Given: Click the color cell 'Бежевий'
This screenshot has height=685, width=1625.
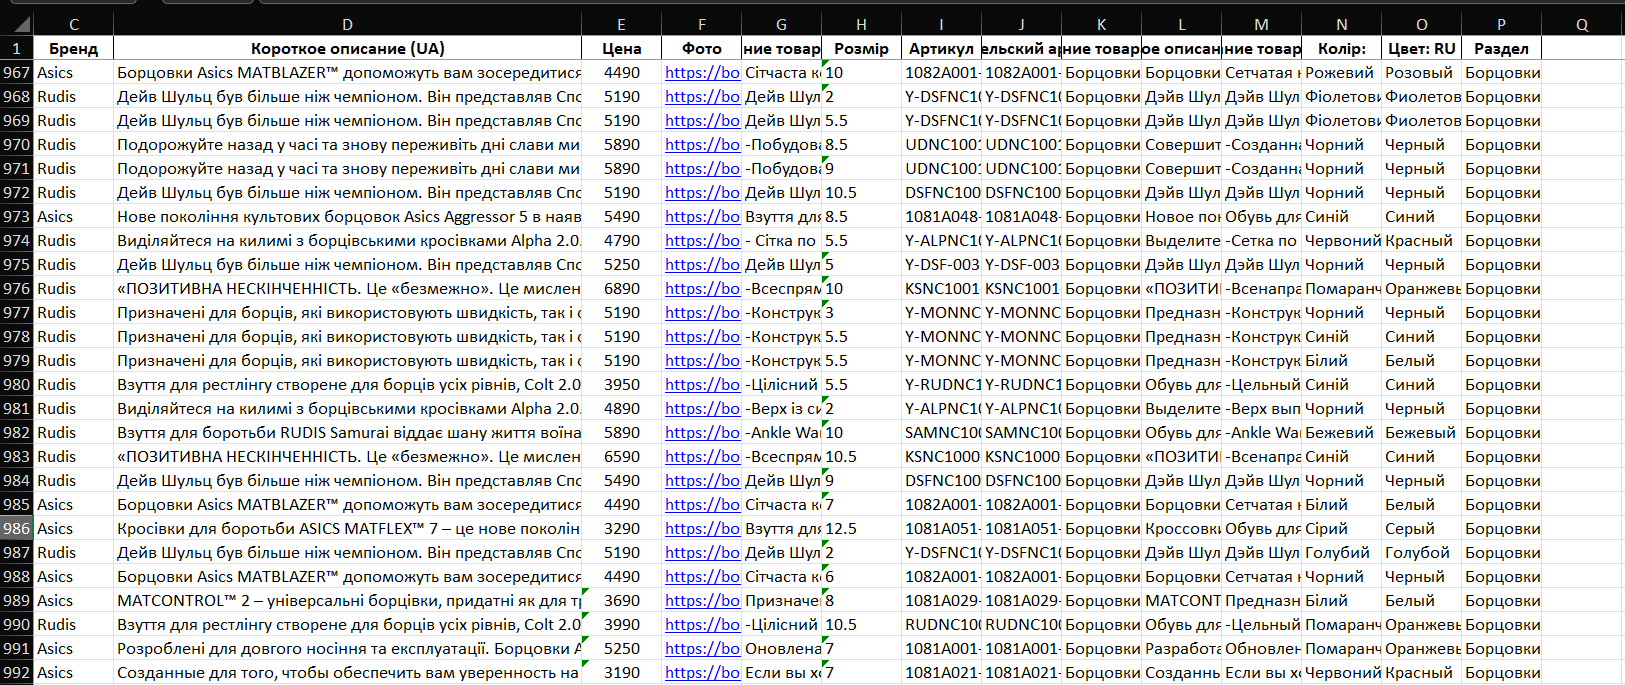Looking at the screenshot, I should 1342,432.
